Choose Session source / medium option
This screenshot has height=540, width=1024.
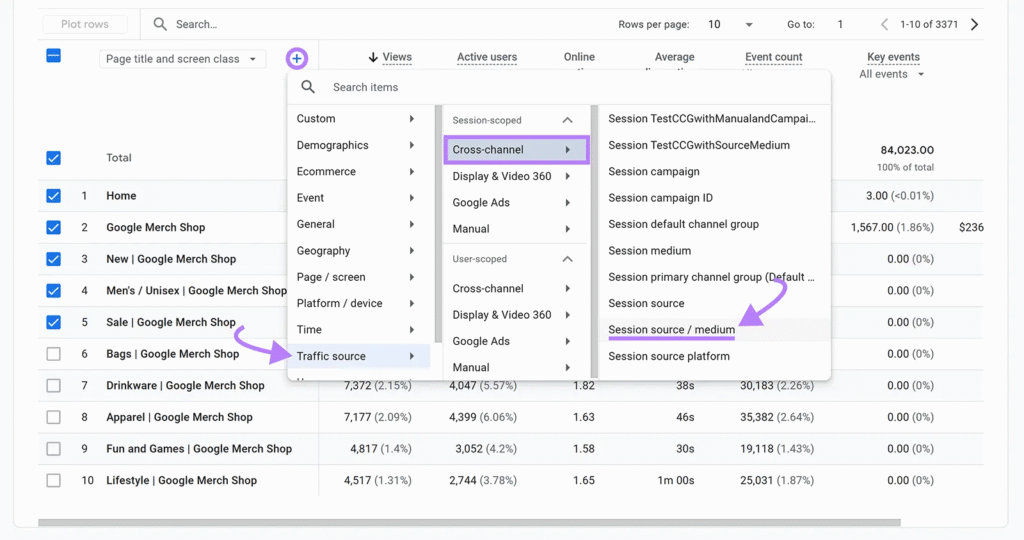tap(671, 329)
